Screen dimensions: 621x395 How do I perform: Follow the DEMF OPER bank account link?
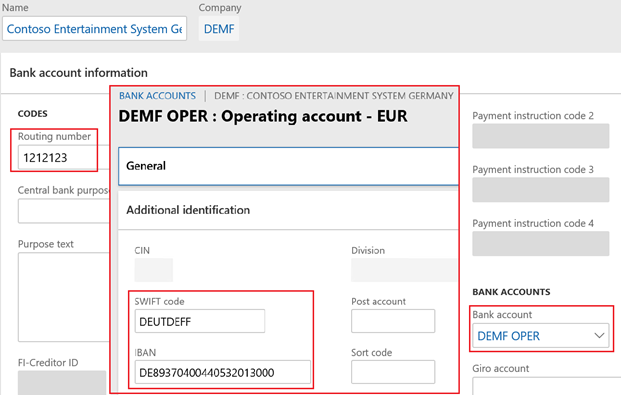click(x=508, y=336)
